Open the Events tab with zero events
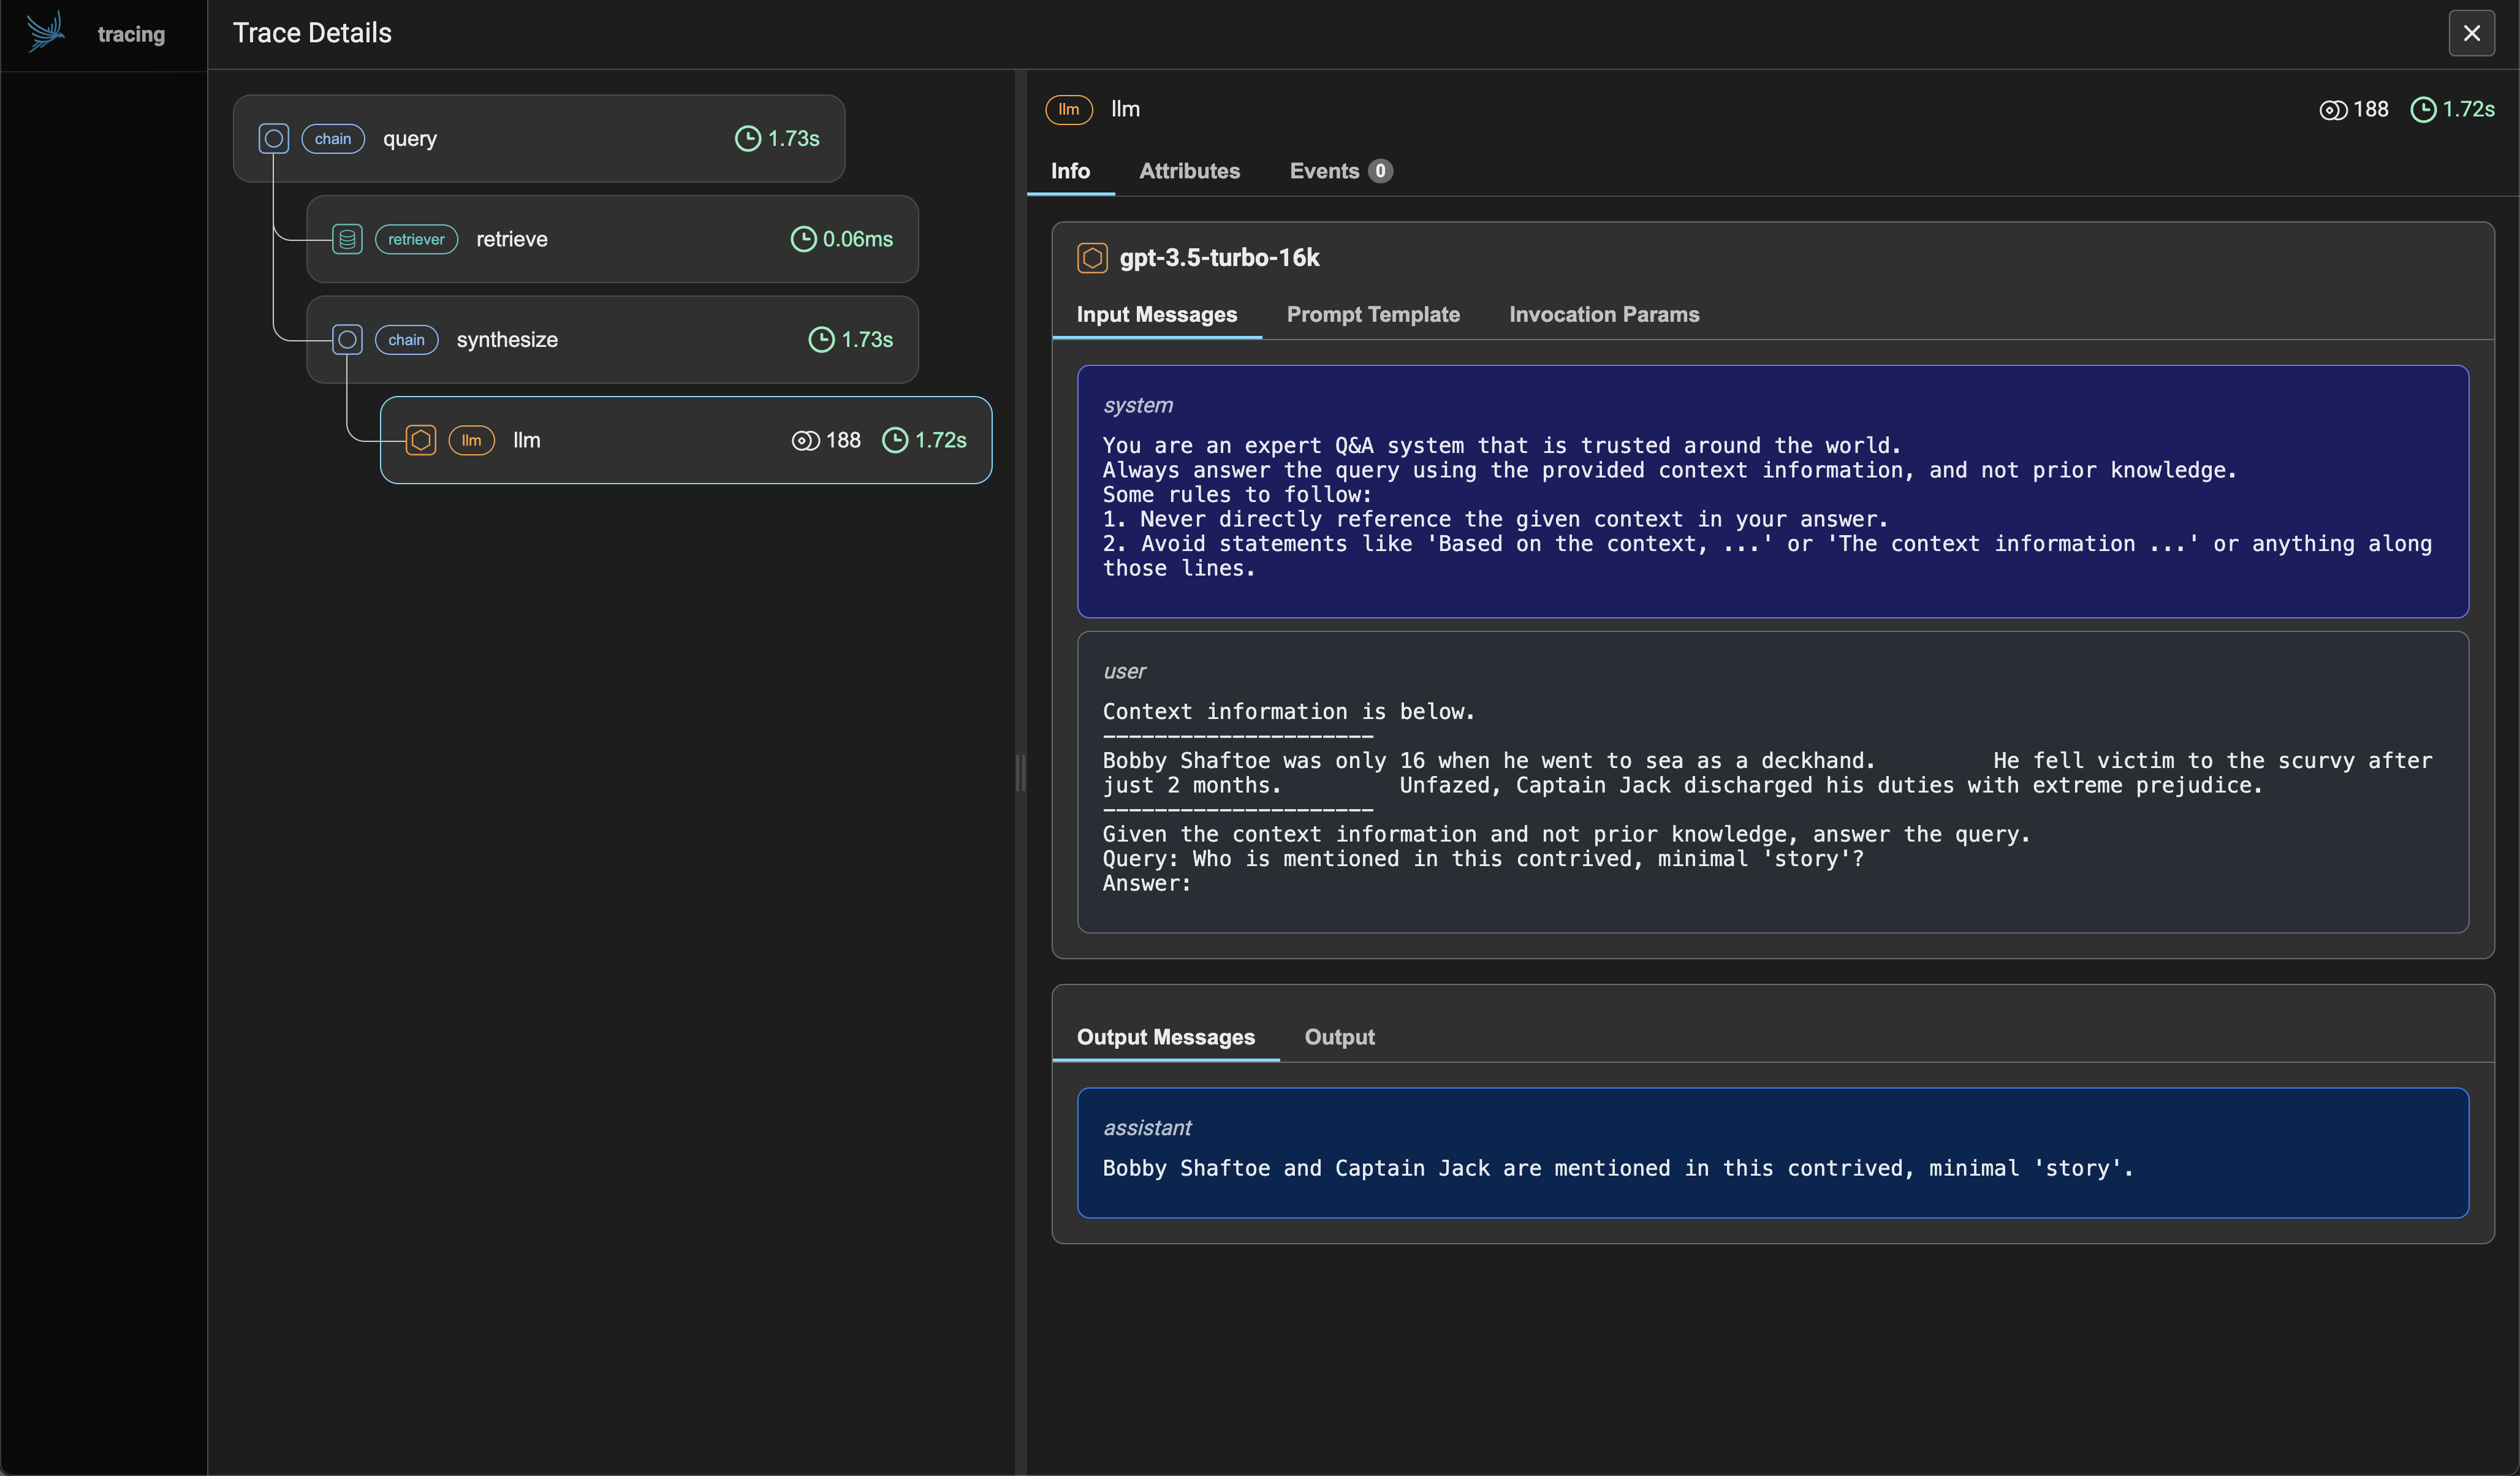 click(1339, 171)
